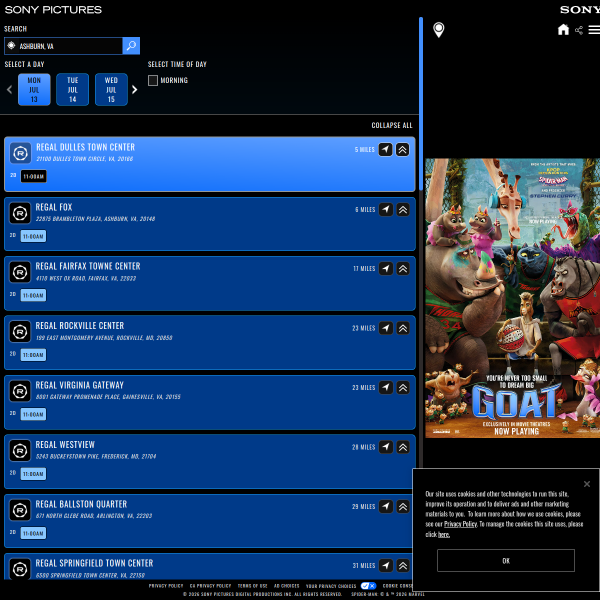600x600 pixels.
Task: Click Collapse All
Action: (392, 125)
